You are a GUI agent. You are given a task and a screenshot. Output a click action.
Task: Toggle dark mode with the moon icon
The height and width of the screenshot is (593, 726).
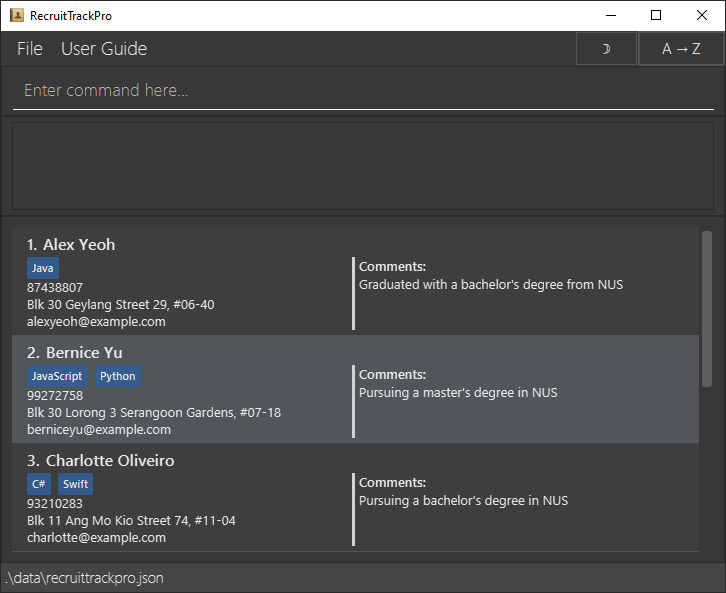click(x=606, y=49)
